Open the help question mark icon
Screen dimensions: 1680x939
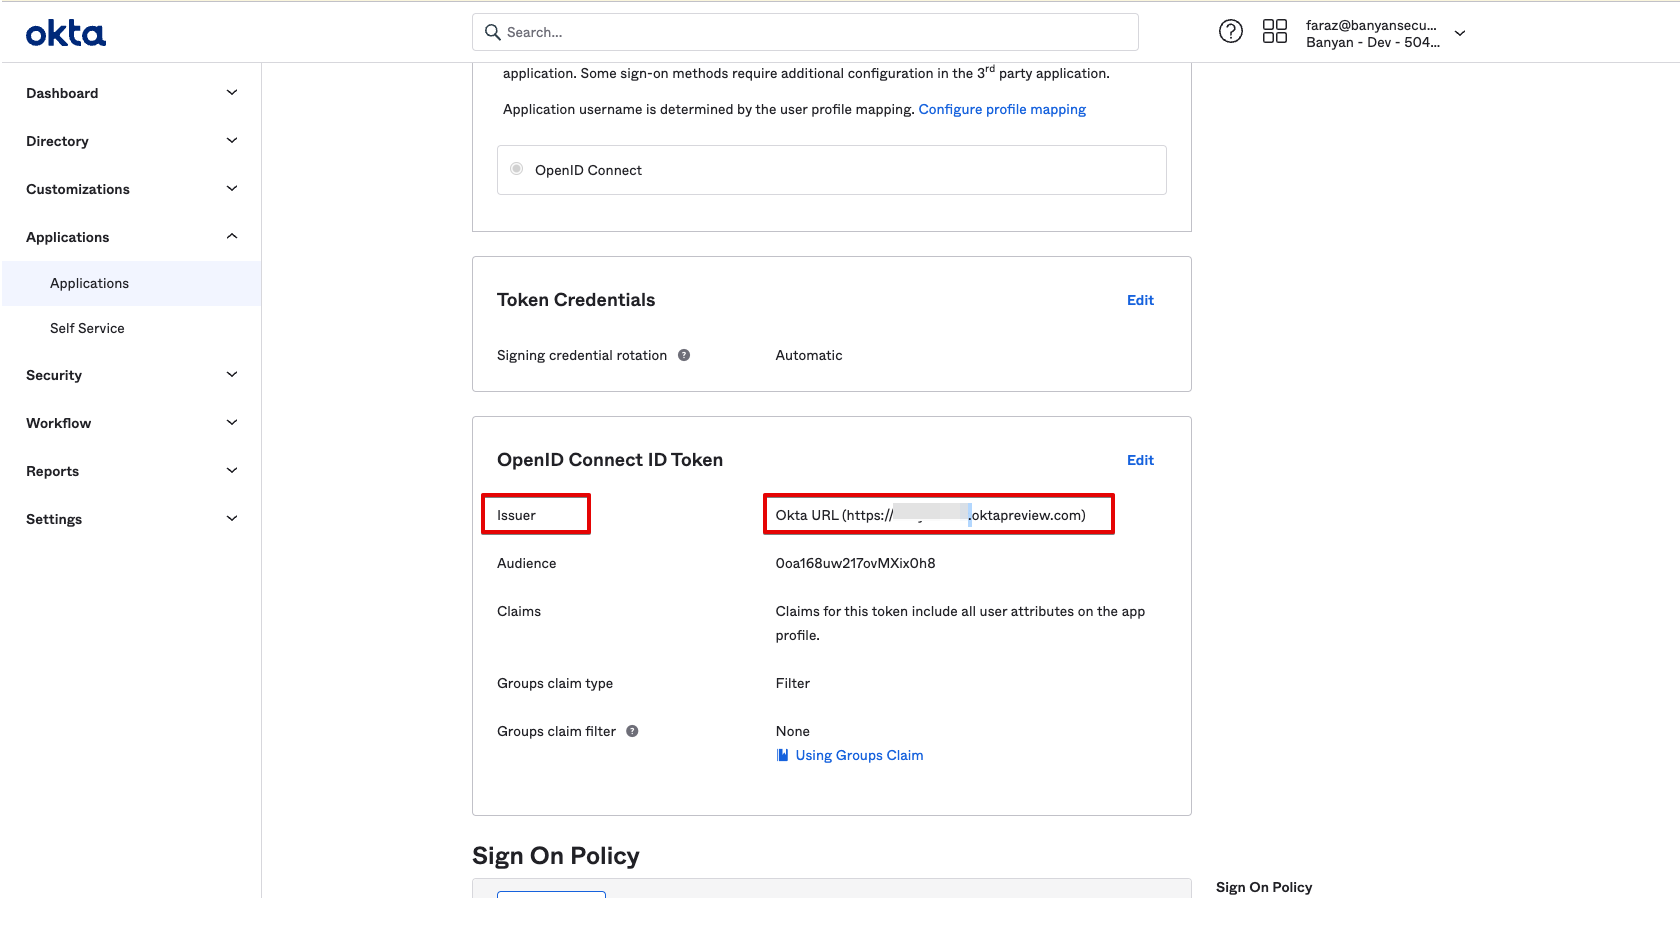click(x=1231, y=32)
